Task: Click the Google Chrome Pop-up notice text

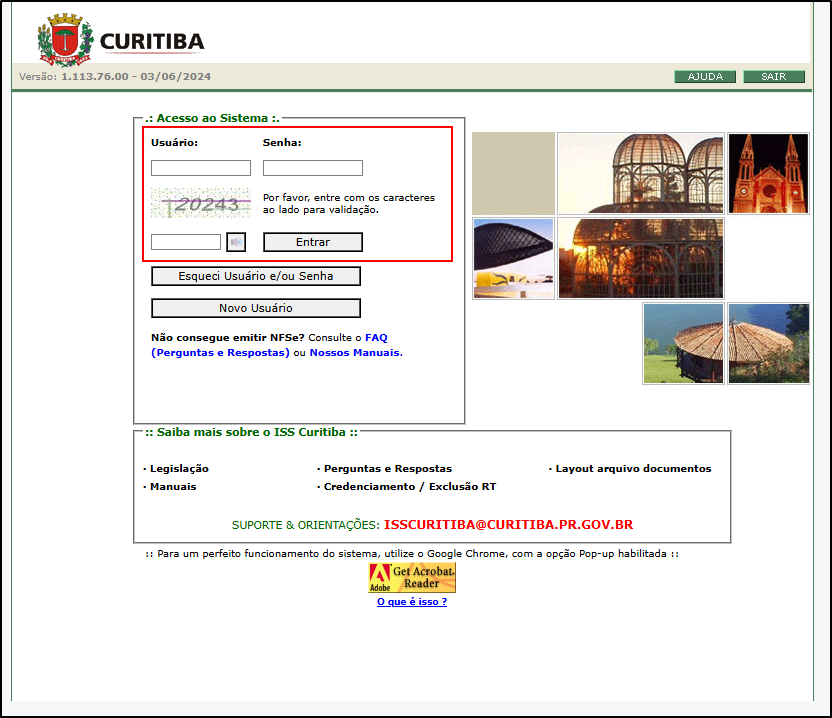Action: [412, 553]
